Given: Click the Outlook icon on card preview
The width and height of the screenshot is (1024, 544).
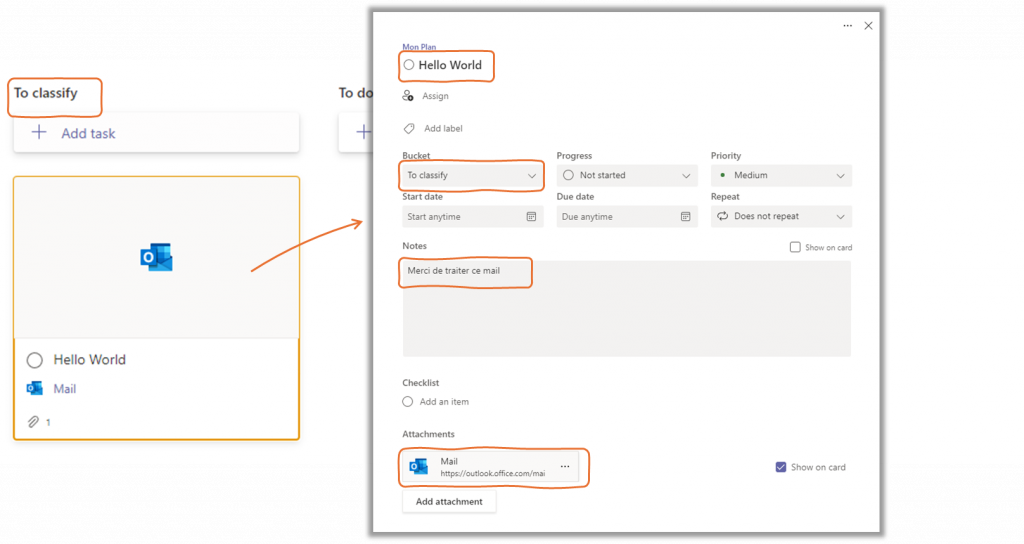Looking at the screenshot, I should click(x=156, y=257).
